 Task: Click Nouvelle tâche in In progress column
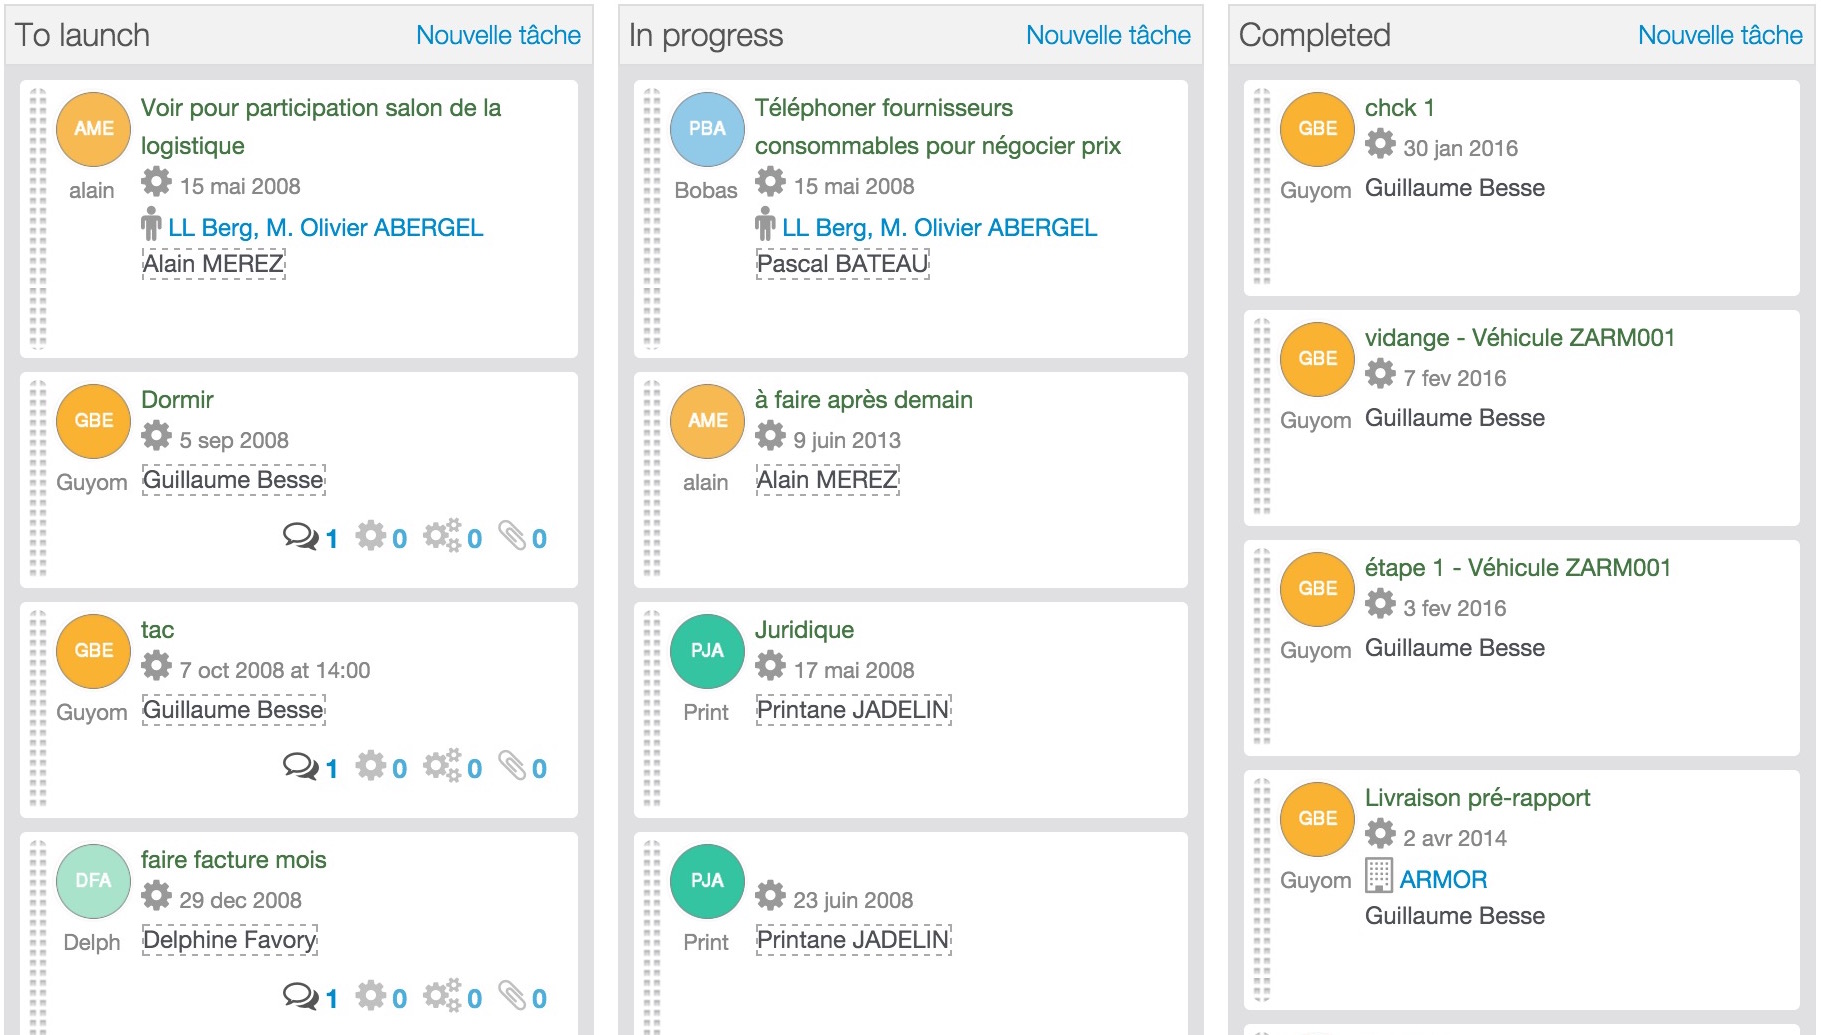click(1108, 35)
